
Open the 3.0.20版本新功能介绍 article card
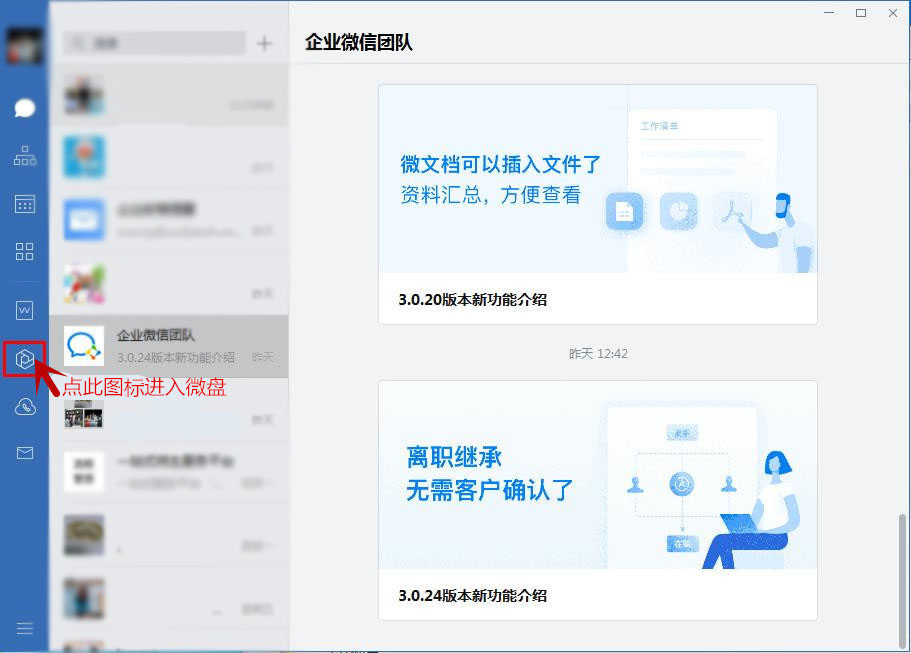point(598,204)
